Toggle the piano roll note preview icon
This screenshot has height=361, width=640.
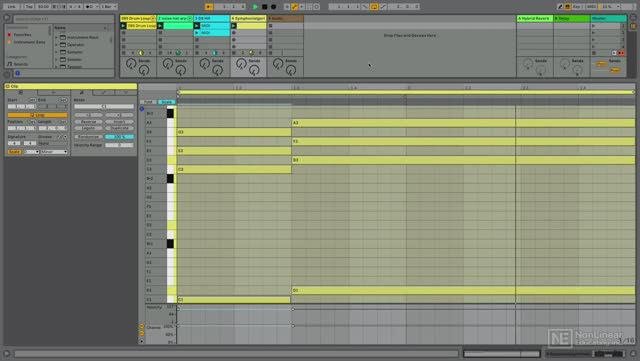point(142,109)
